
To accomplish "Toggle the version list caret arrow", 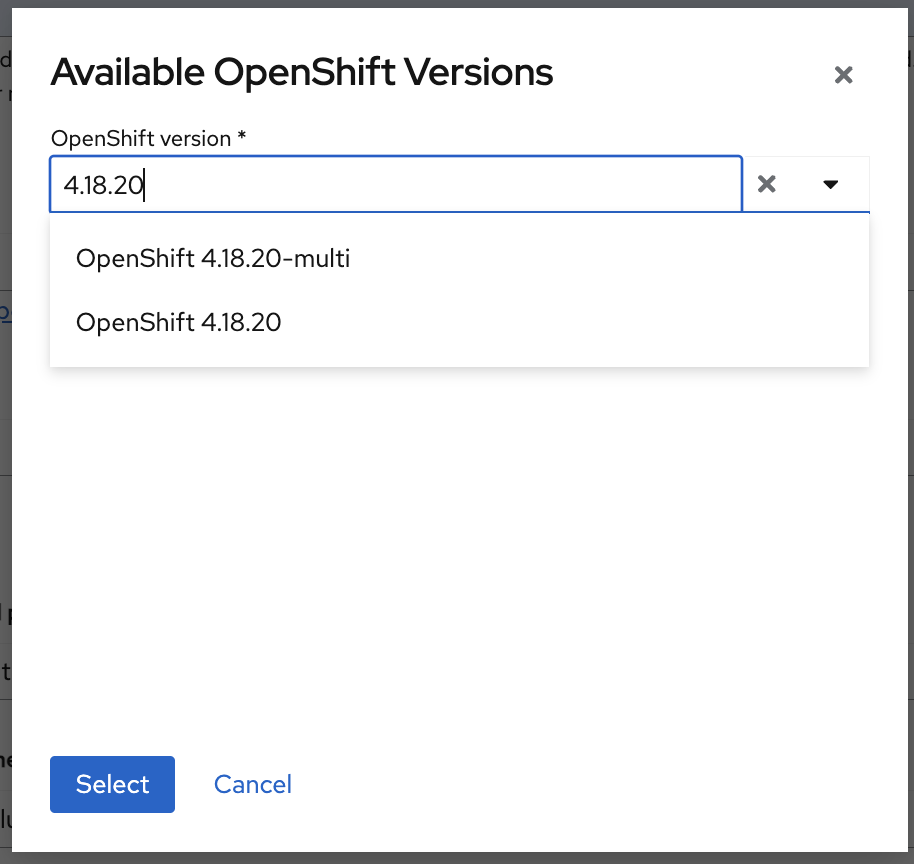I will click(x=830, y=184).
